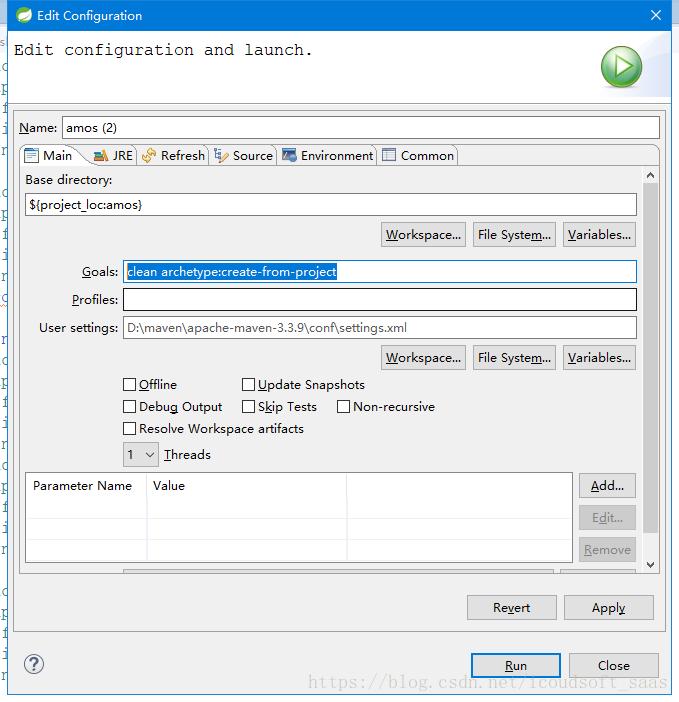This screenshot has width=679, height=702.
Task: Check the Skip Tests option
Action: [248, 407]
